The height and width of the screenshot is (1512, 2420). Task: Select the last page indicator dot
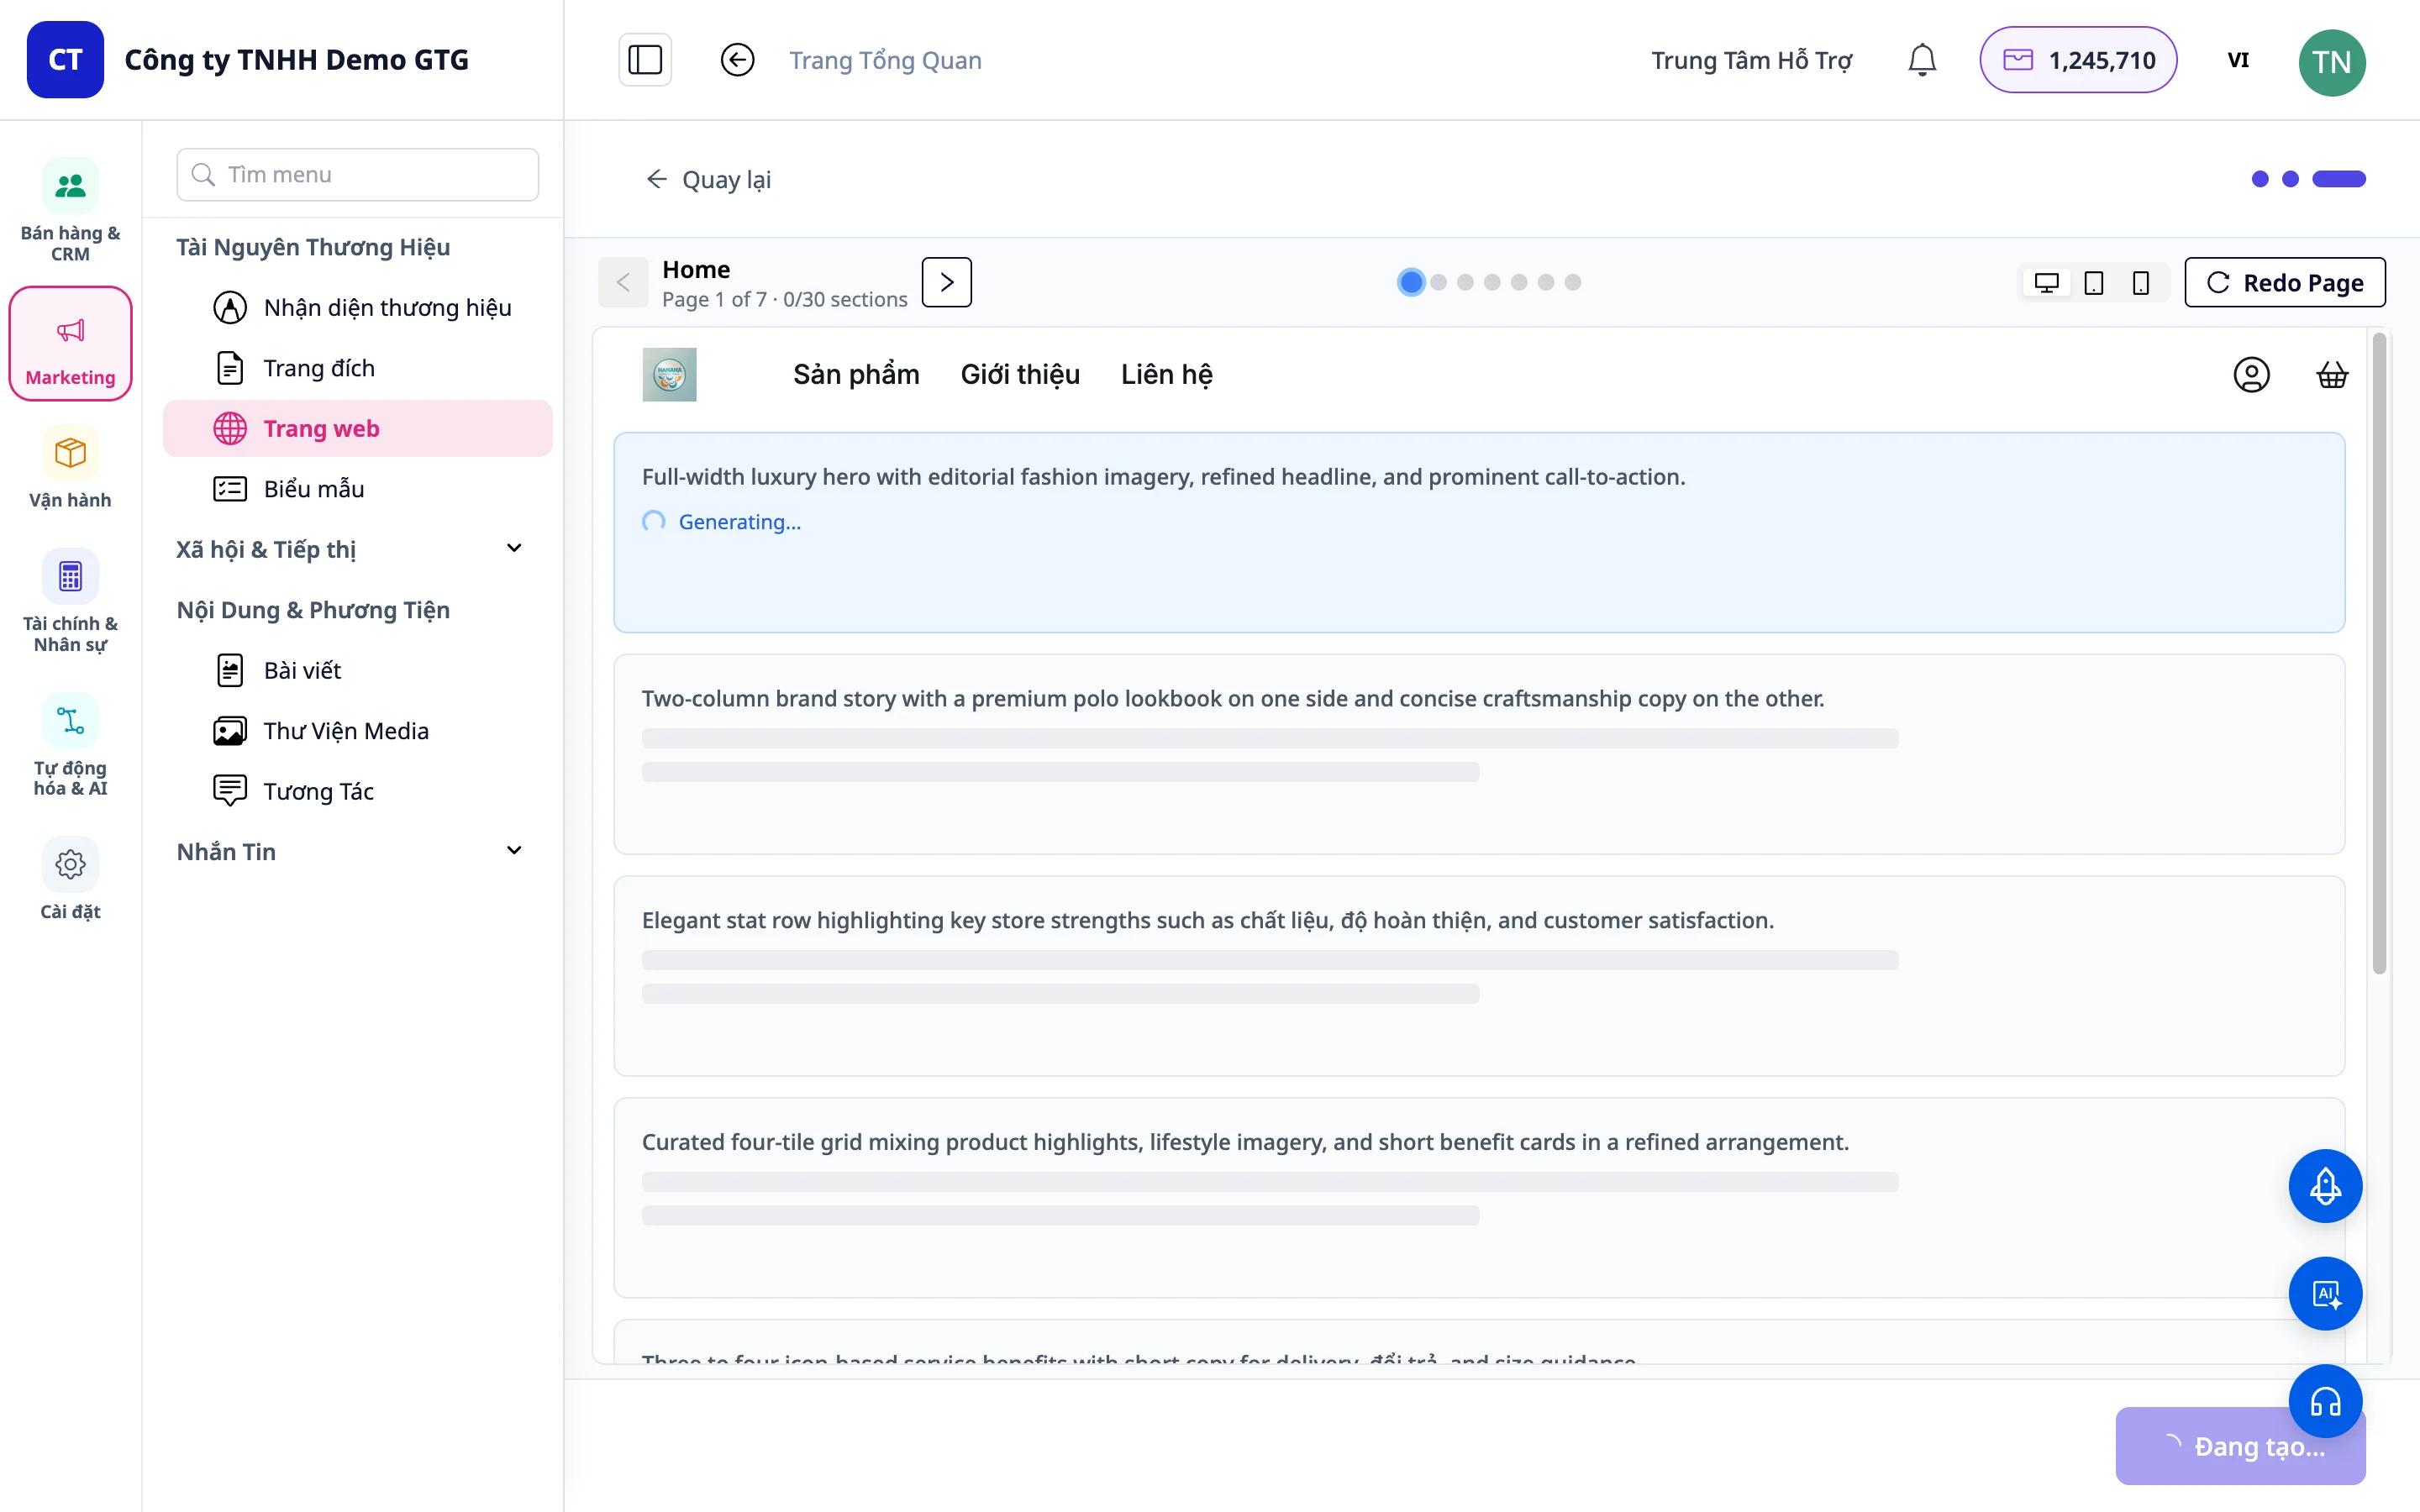click(1573, 282)
